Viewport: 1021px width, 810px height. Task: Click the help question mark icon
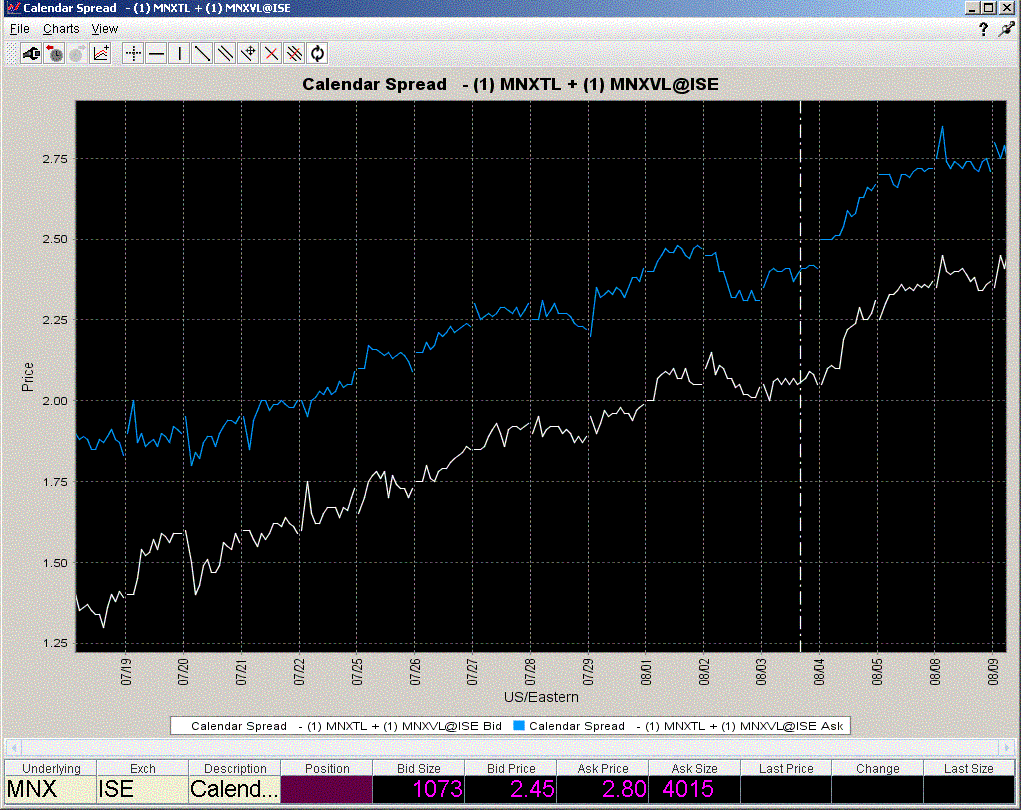click(x=983, y=29)
